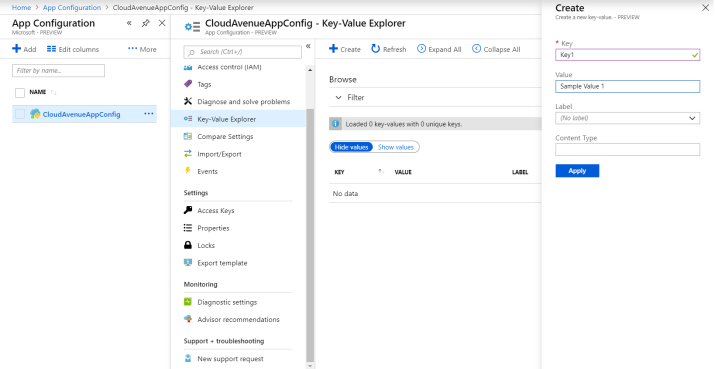Sort by the KEY column arrow

coord(381,172)
